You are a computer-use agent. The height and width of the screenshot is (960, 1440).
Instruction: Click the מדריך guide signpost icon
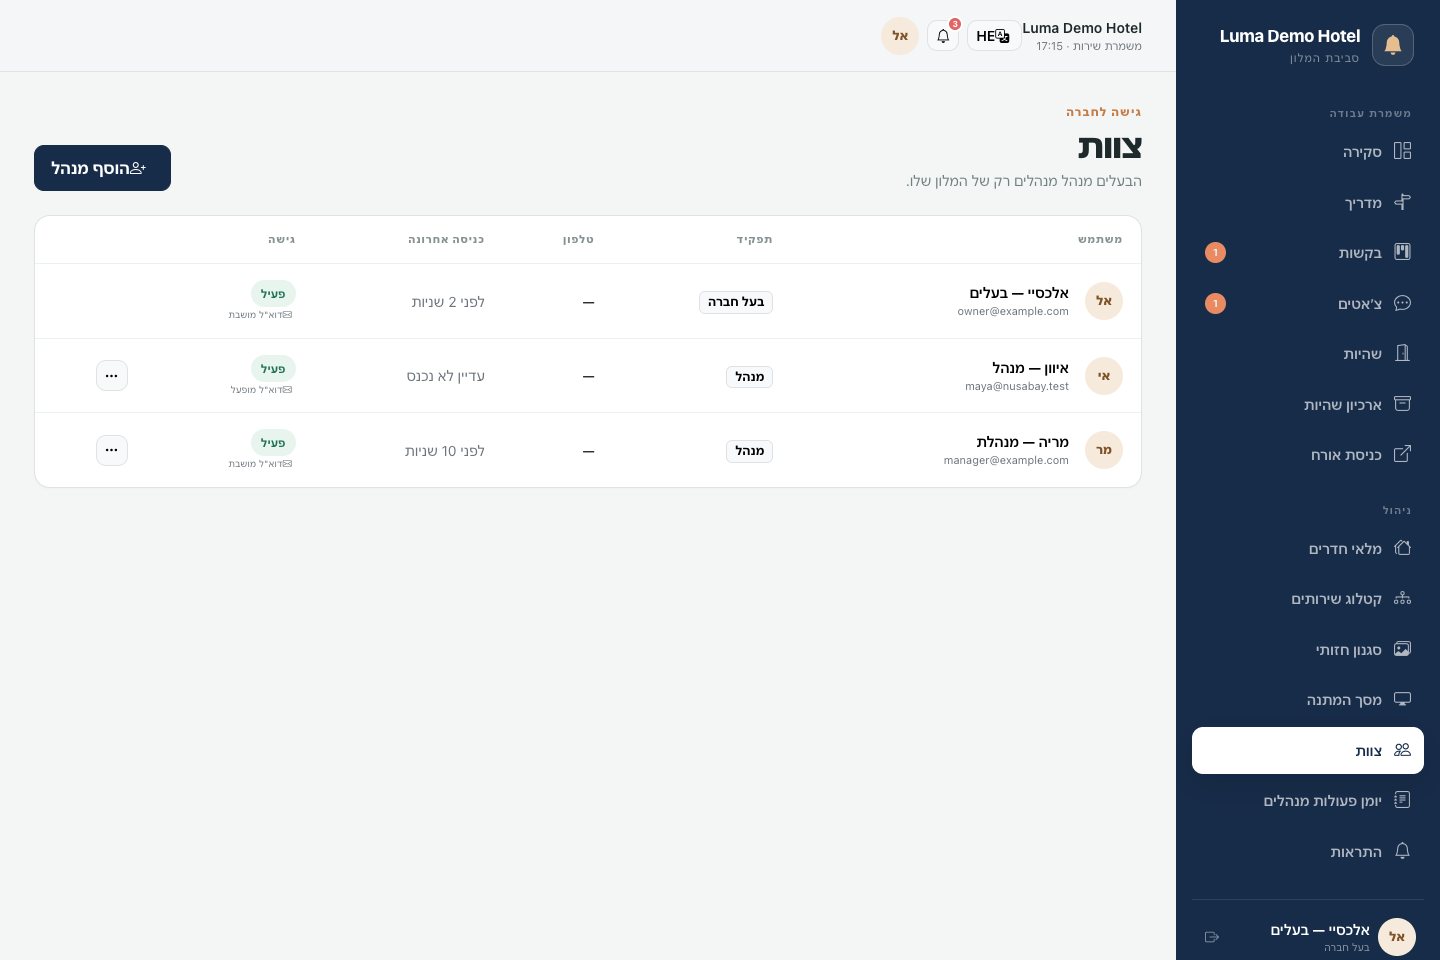tap(1402, 202)
